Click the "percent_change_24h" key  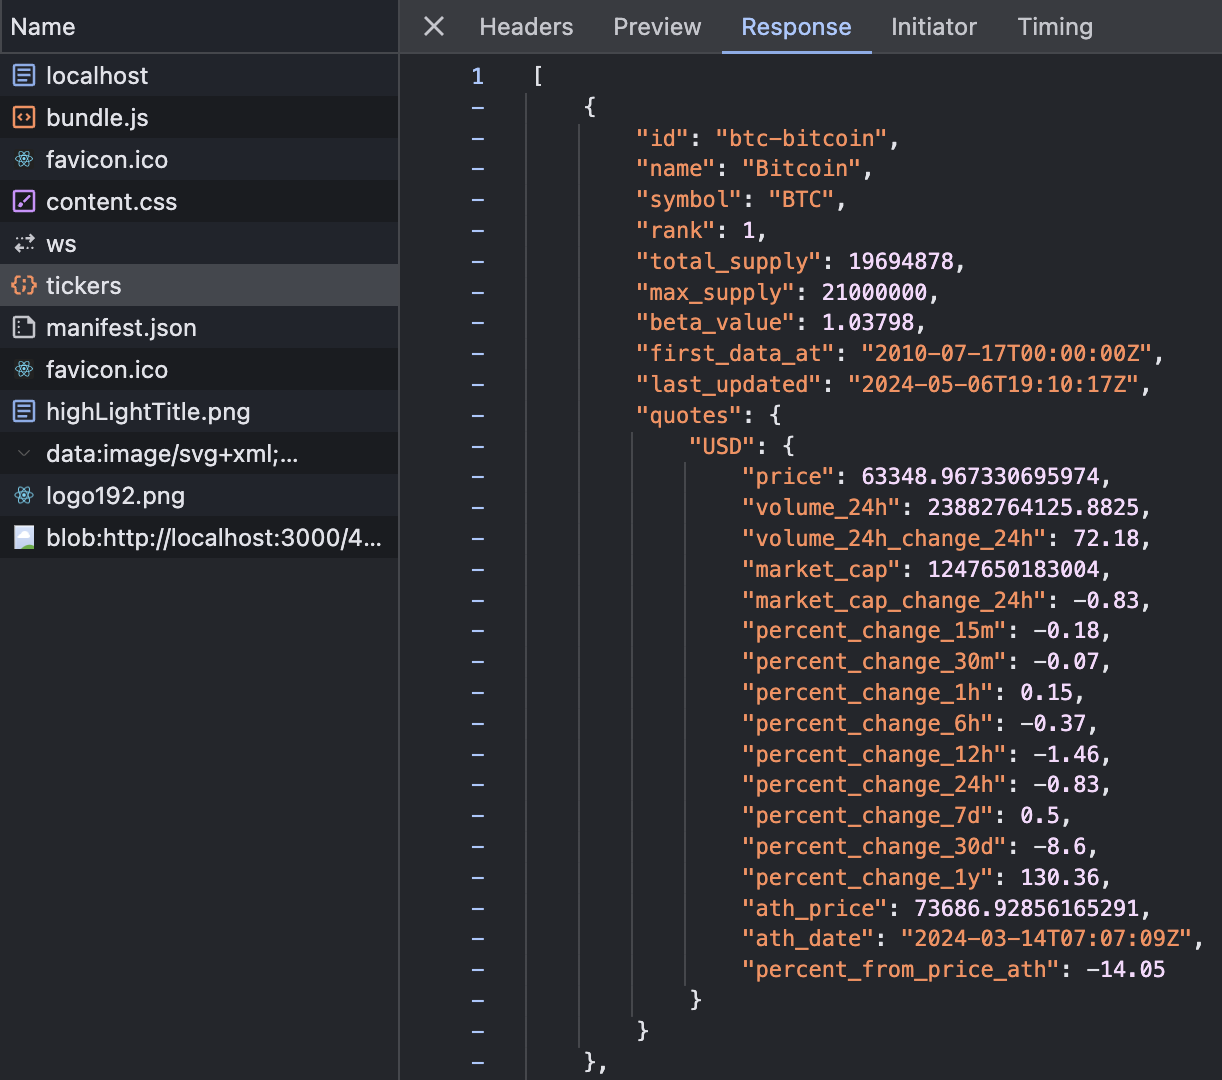click(x=874, y=785)
